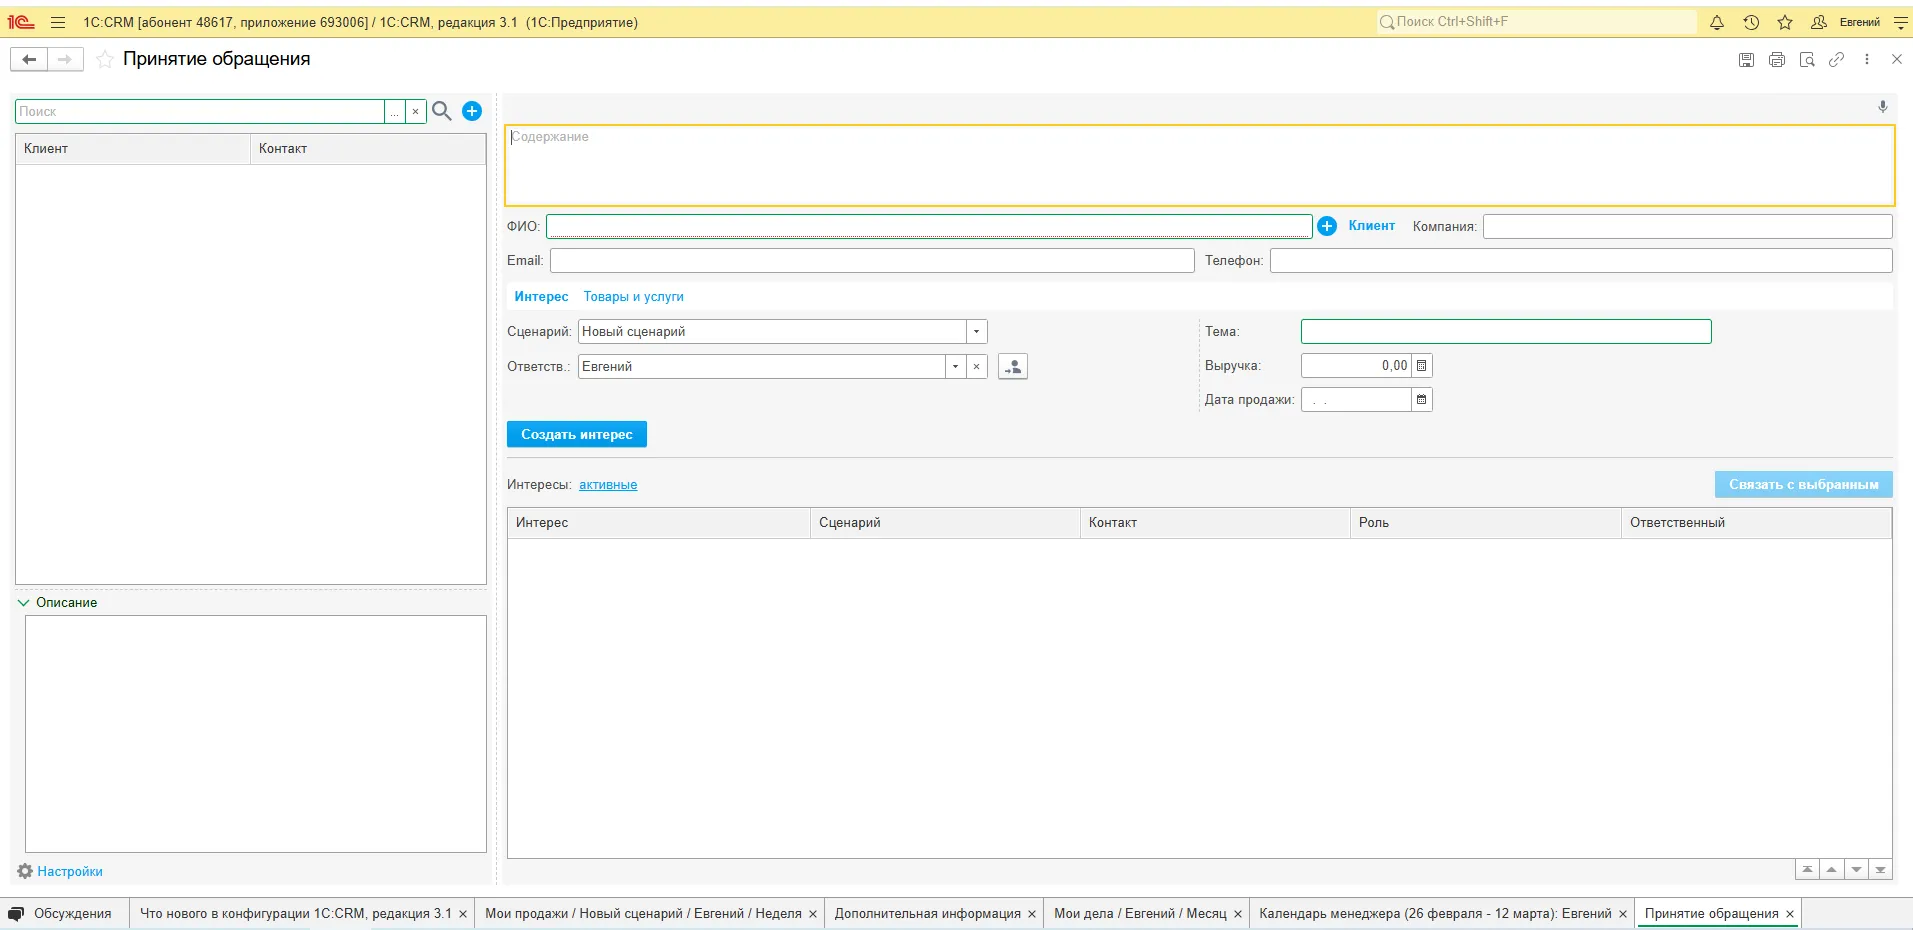The width and height of the screenshot is (1913, 930).
Task: Click the magnifier search icon beside Поиск
Action: coord(442,111)
